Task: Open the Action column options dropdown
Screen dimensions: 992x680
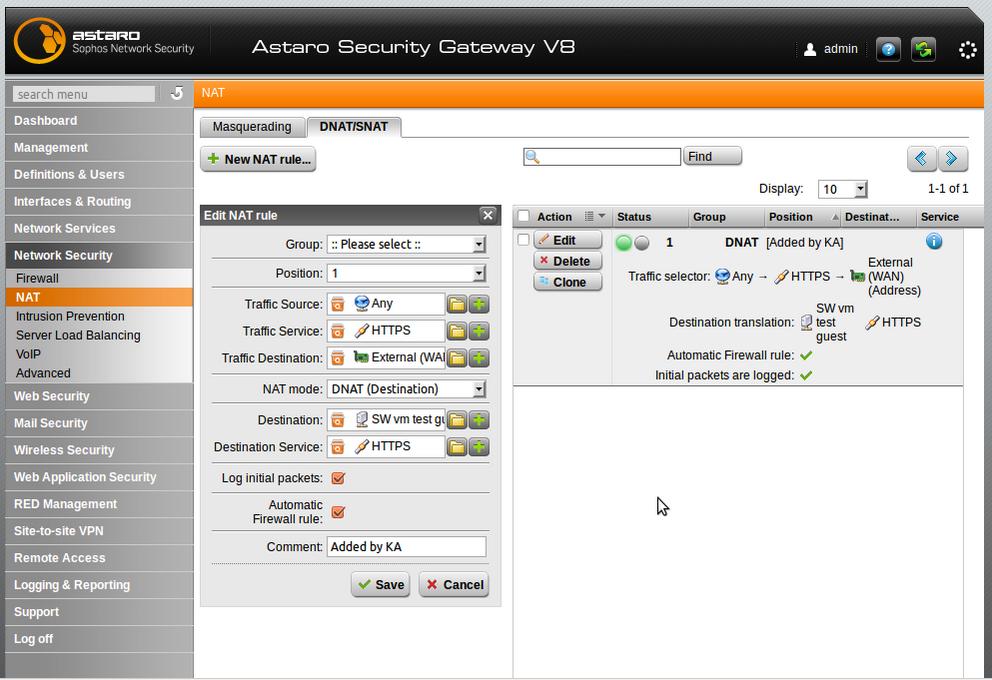Action: 595,216
